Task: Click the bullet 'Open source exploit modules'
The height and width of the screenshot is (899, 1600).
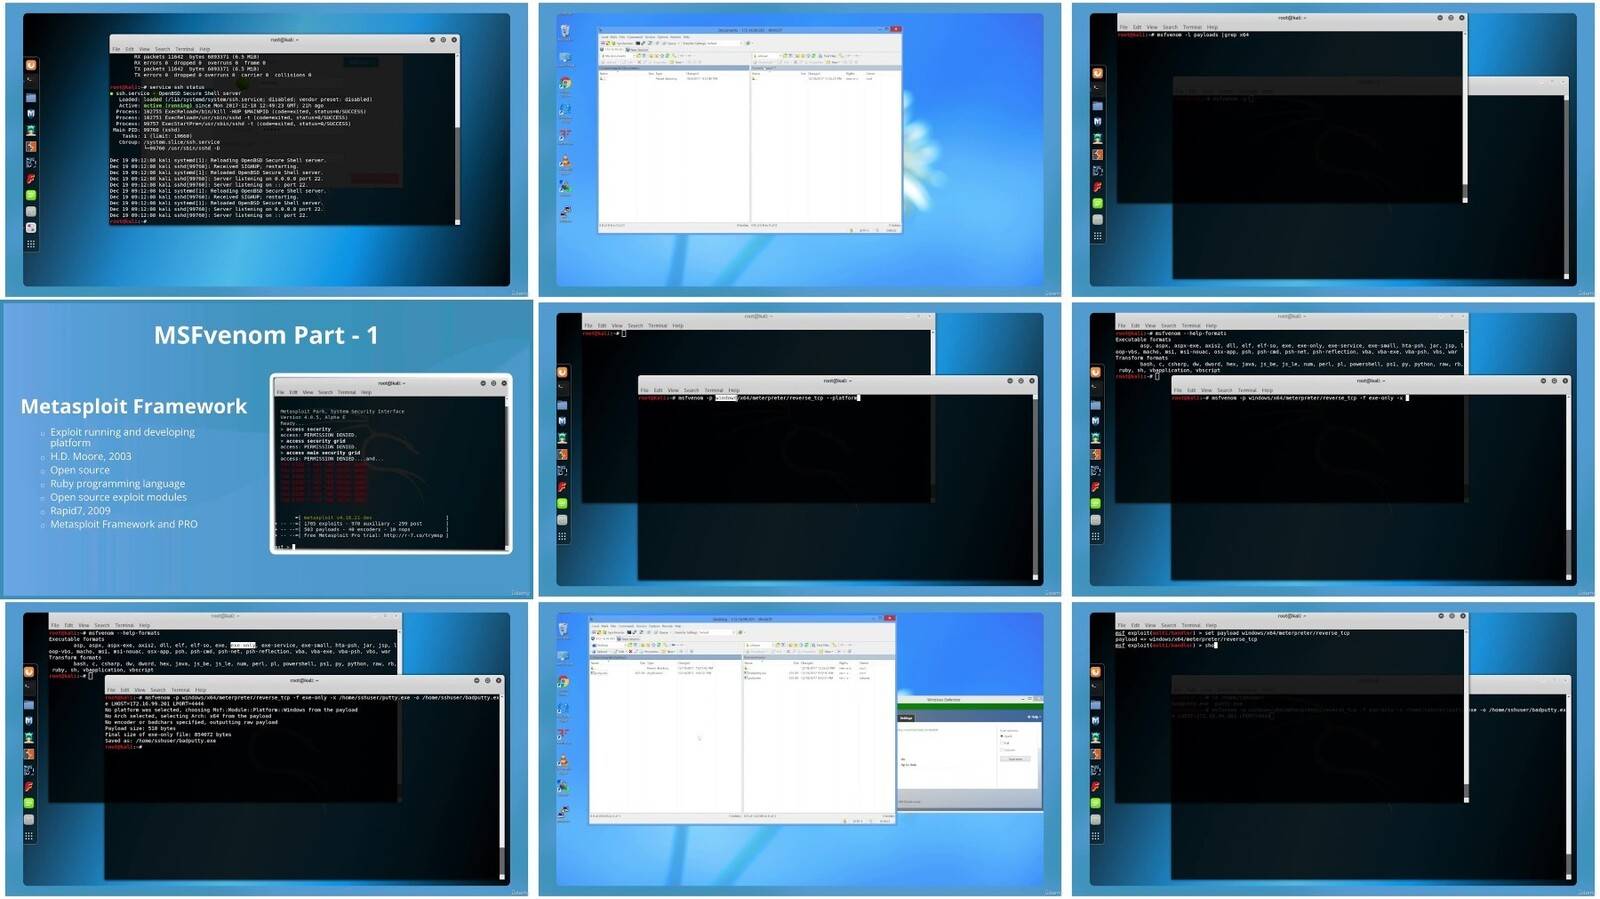Action: 118,497
